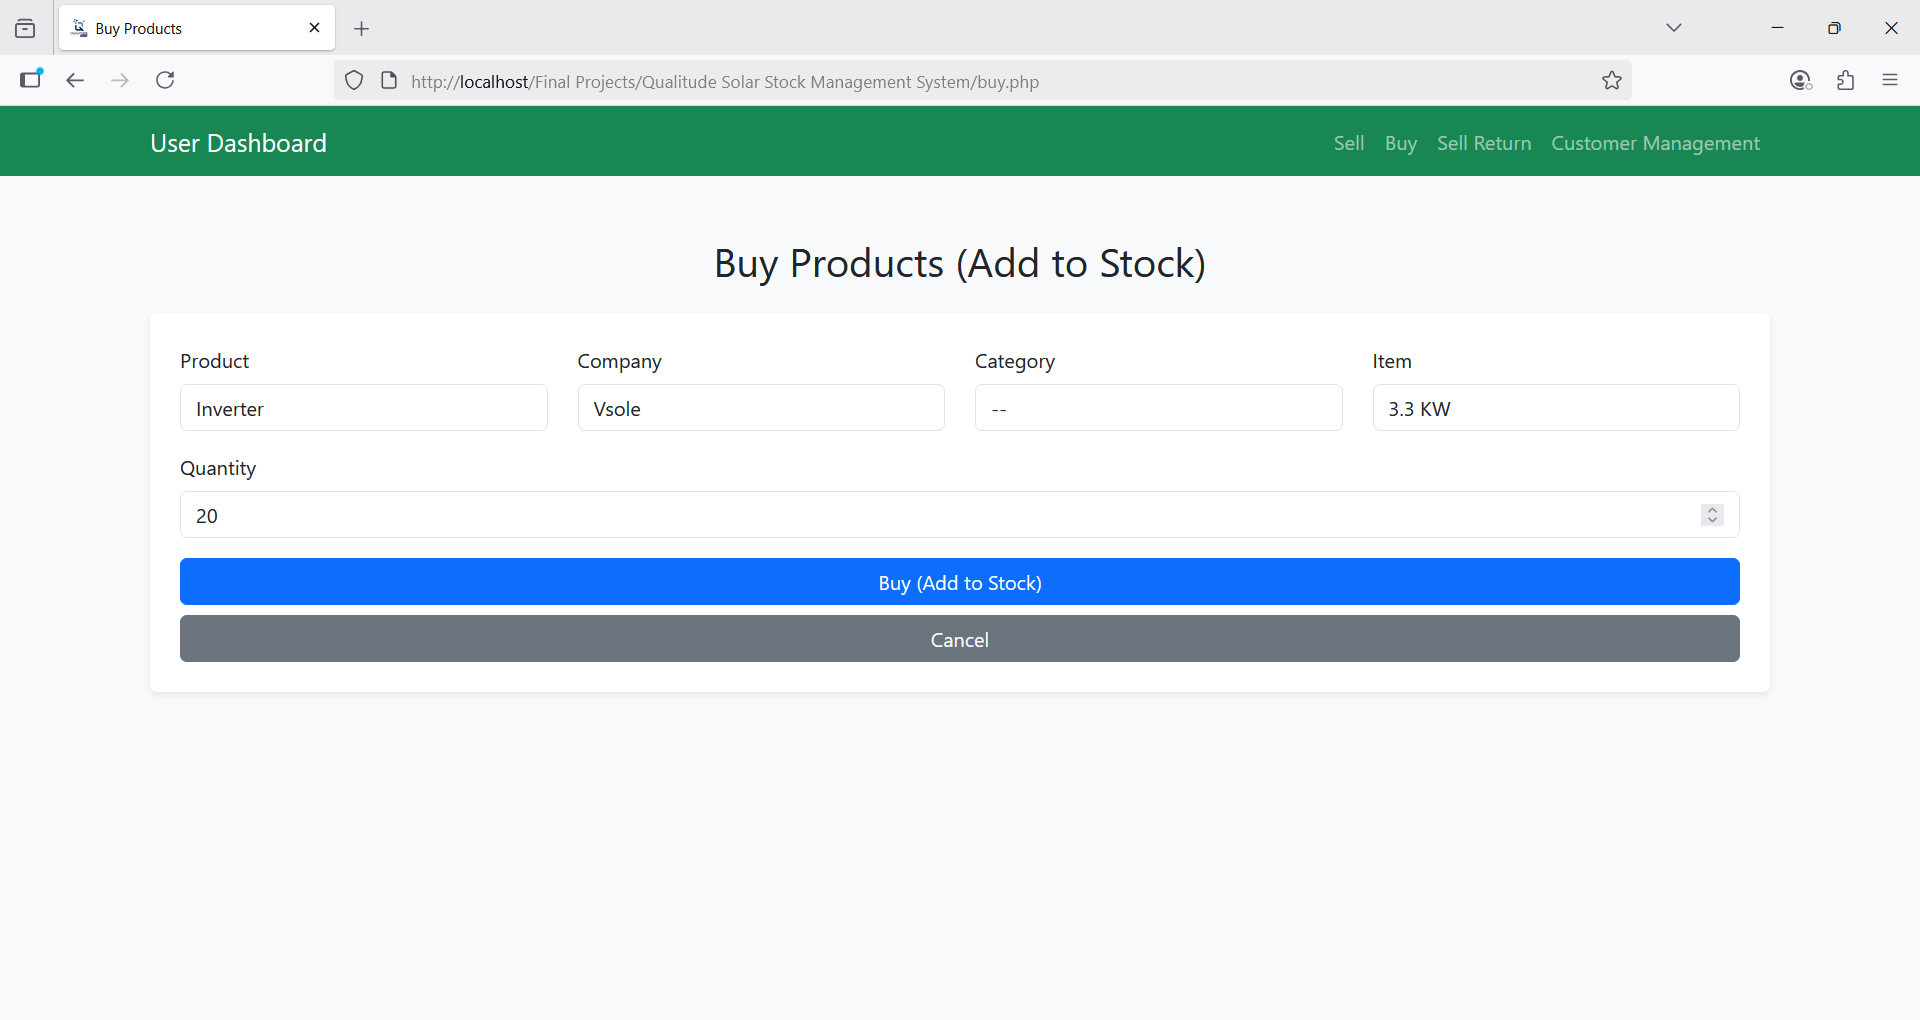1920x1020 pixels.
Task: Bookmark this page with star icon
Action: pyautogui.click(x=1611, y=81)
